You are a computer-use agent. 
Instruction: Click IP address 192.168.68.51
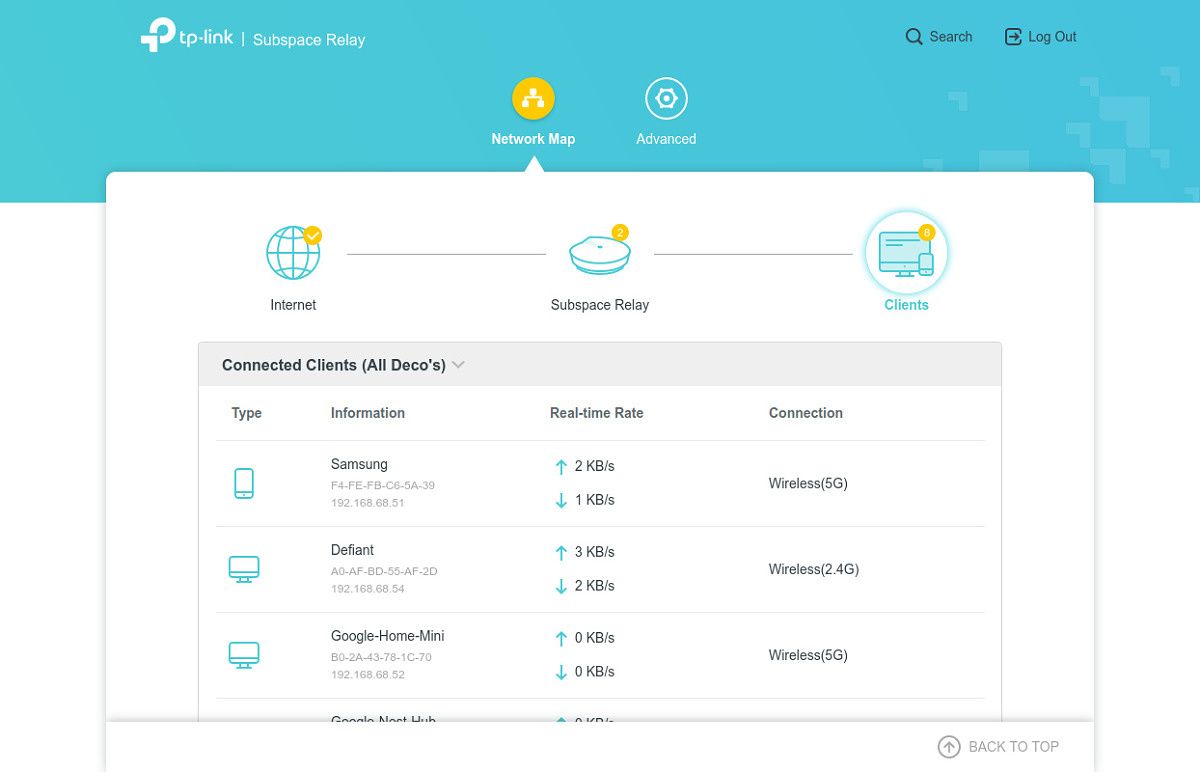(368, 503)
